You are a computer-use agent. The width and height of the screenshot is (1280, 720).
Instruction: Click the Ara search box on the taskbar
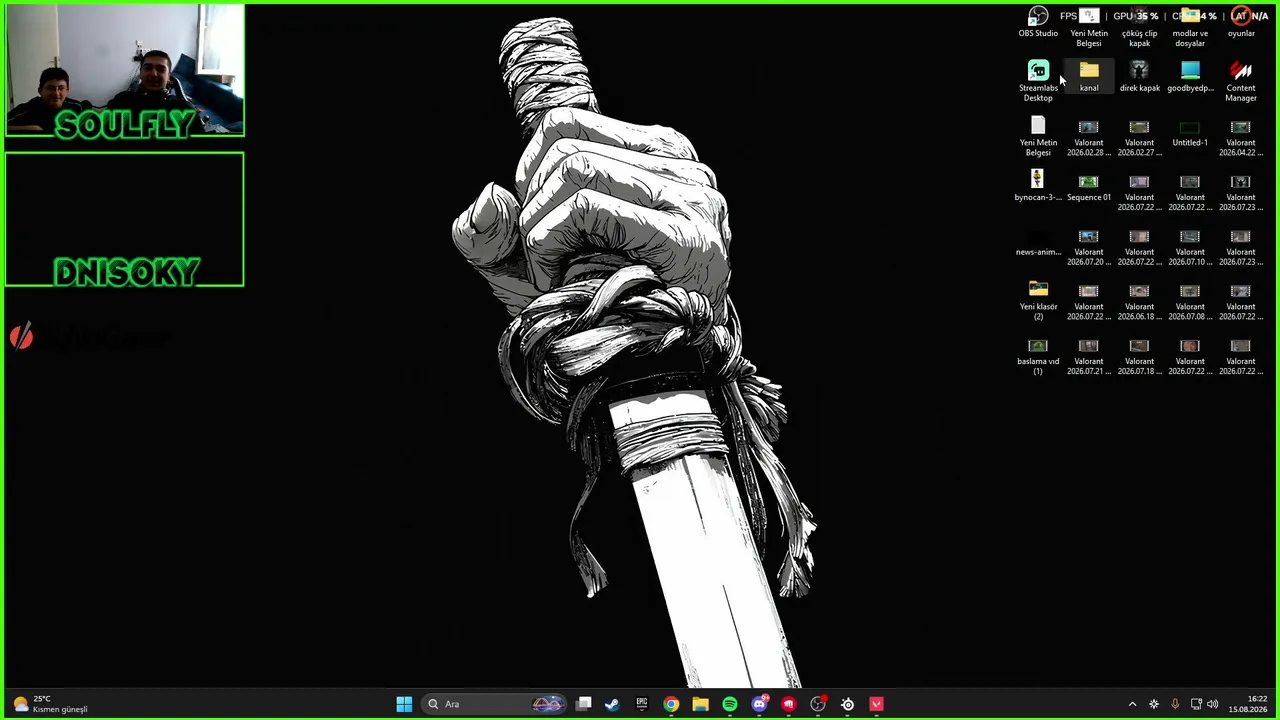(494, 704)
